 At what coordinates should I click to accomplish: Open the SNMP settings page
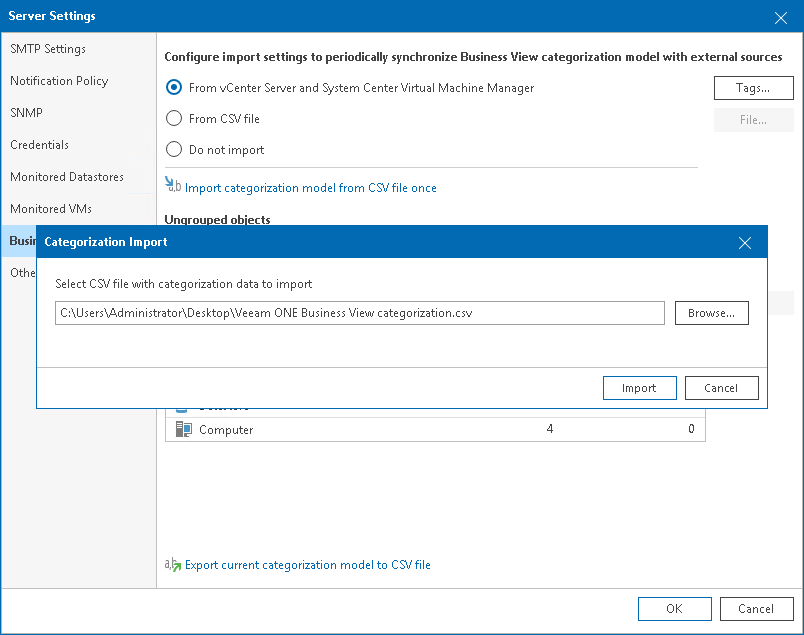tap(27, 113)
